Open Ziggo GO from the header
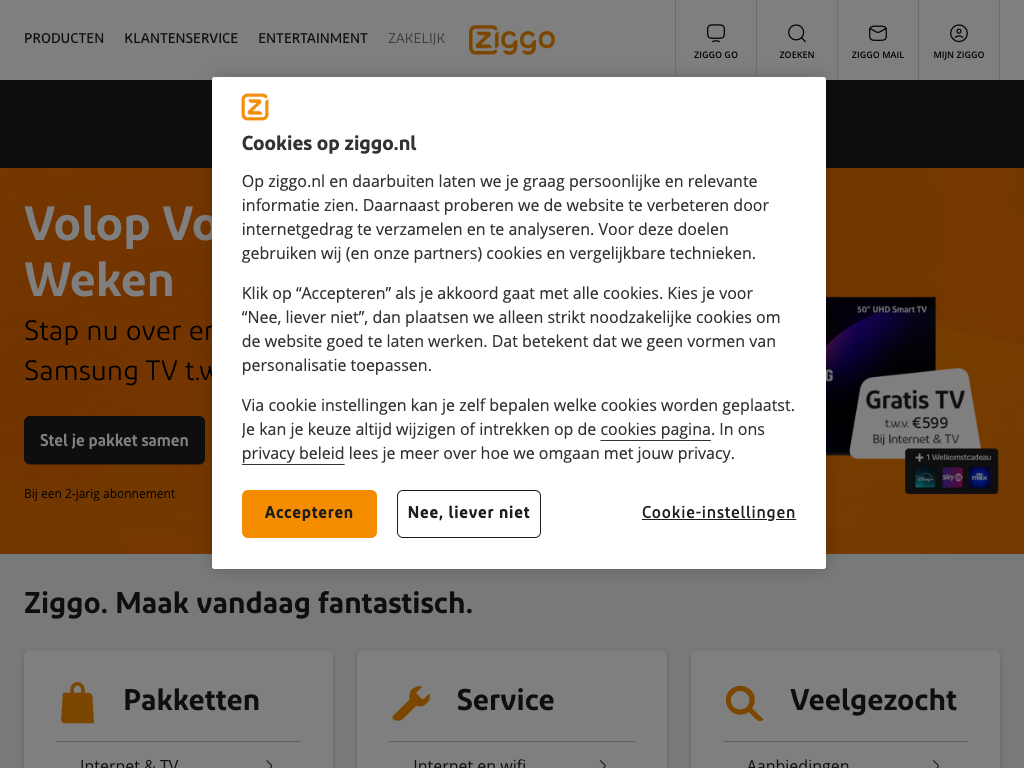The image size is (1024, 768). click(716, 40)
